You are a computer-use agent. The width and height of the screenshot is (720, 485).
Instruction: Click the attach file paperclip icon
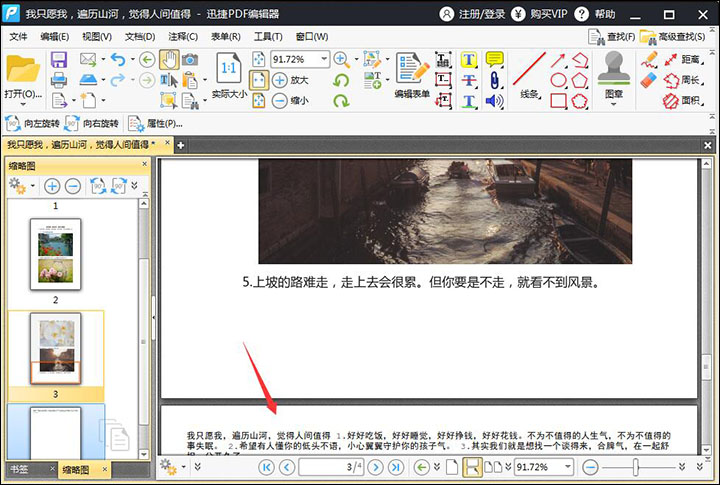(494, 80)
